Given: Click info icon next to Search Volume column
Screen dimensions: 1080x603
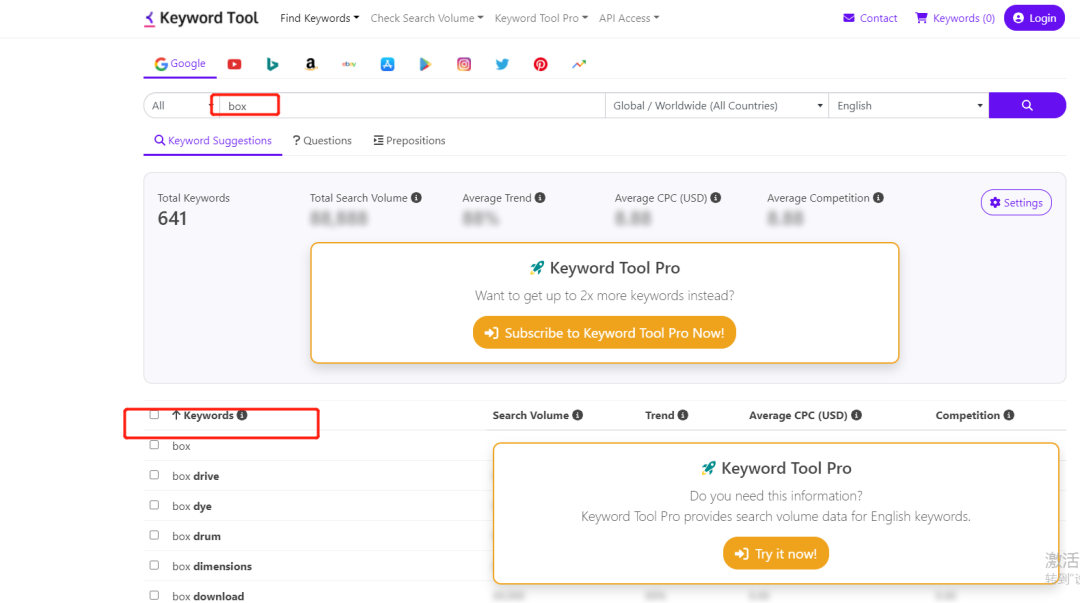Looking at the screenshot, I should (577, 415).
